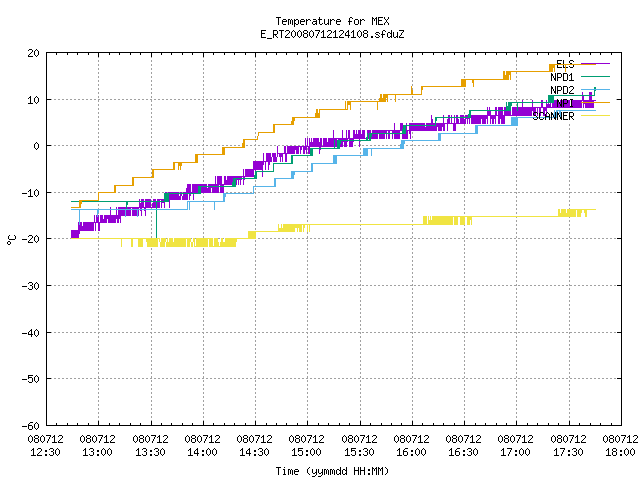The height and width of the screenshot is (480, 640).
Task: Click the 15:00 time tick label
Action: [x=307, y=452]
